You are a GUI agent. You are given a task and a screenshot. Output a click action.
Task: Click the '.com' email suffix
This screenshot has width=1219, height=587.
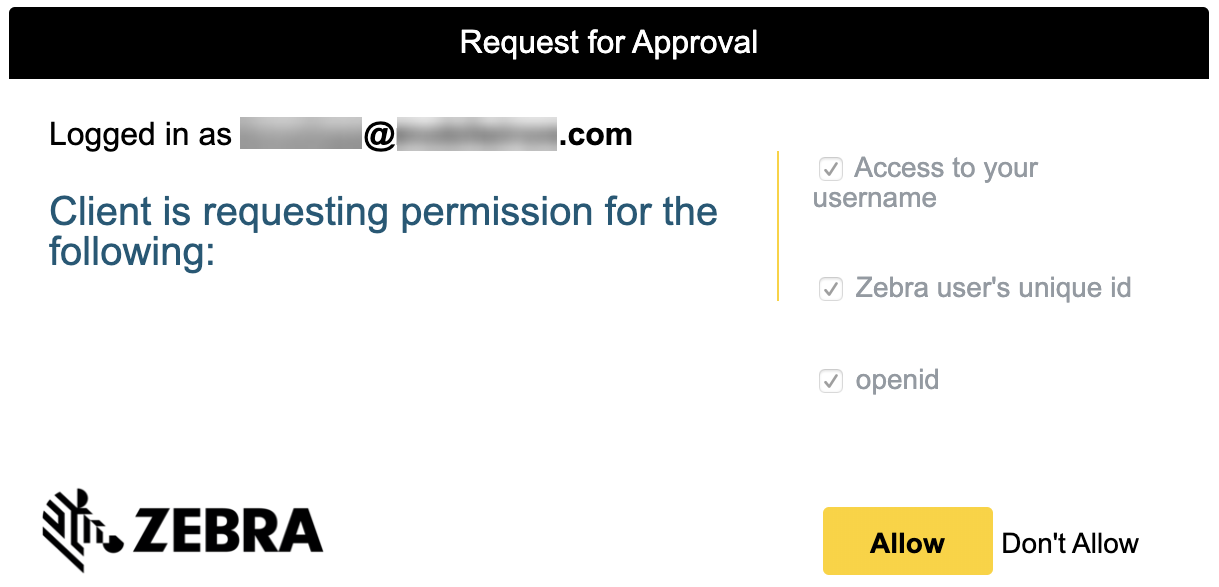coord(595,134)
